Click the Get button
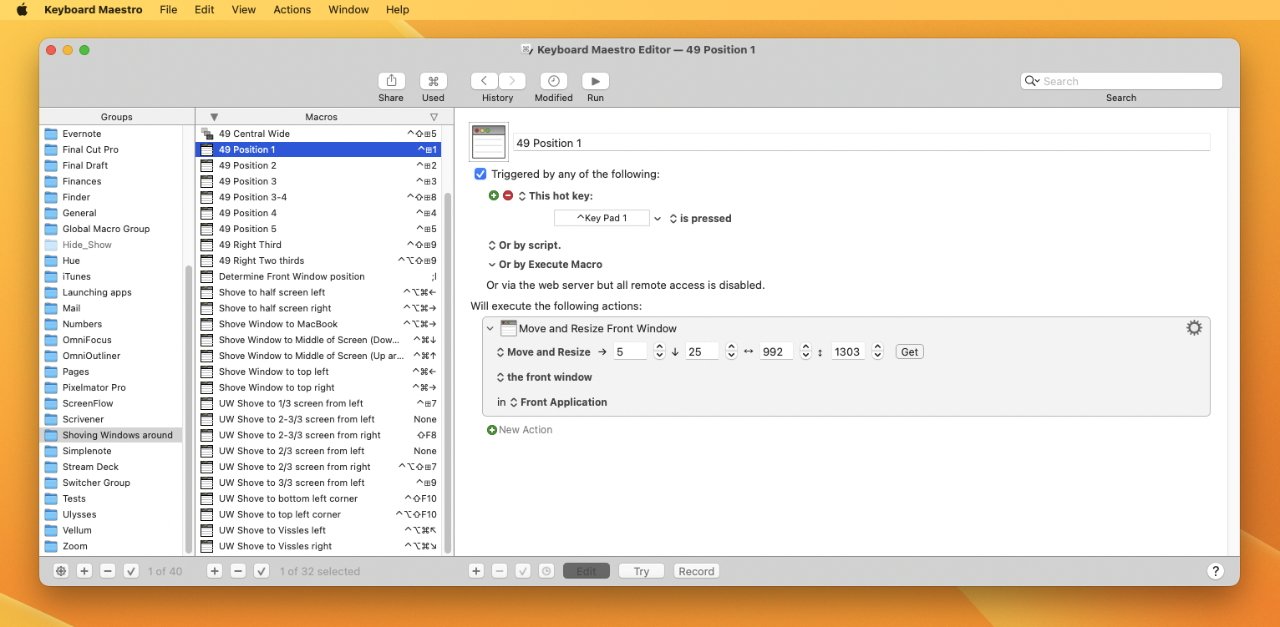The image size is (1280, 627). point(909,352)
